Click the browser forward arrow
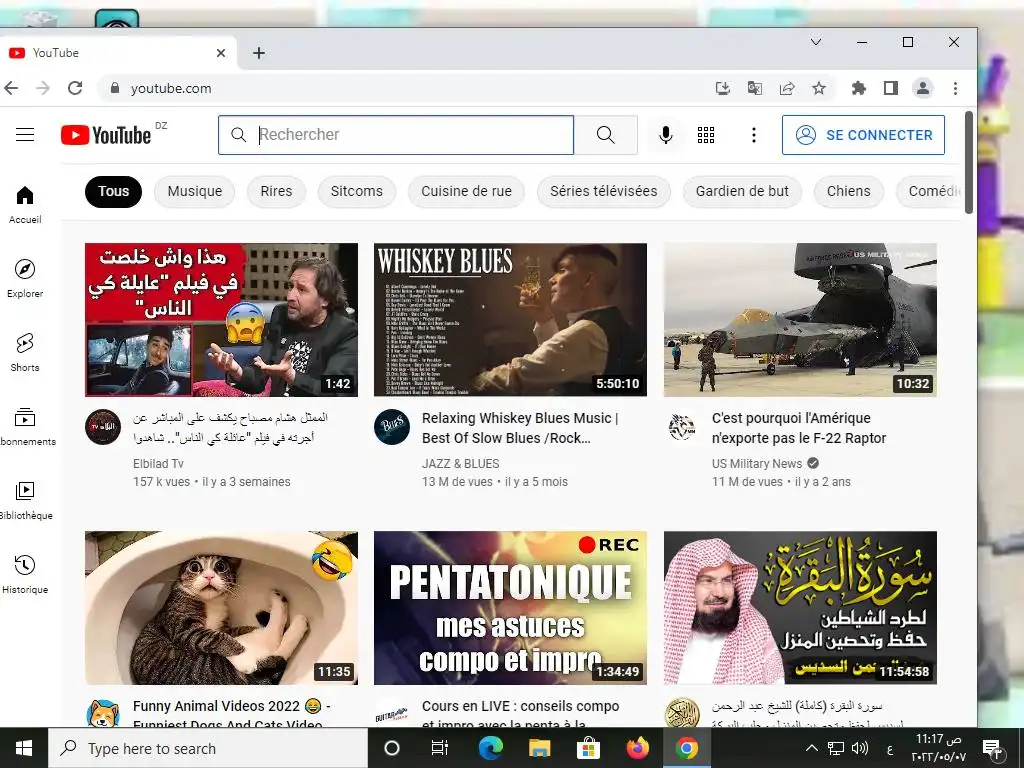 tap(43, 88)
